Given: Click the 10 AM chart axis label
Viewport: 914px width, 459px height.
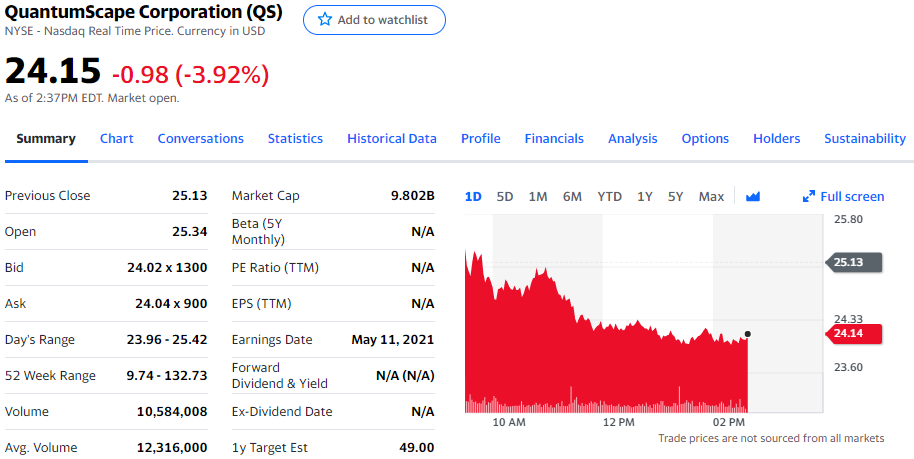Looking at the screenshot, I should pos(509,422).
